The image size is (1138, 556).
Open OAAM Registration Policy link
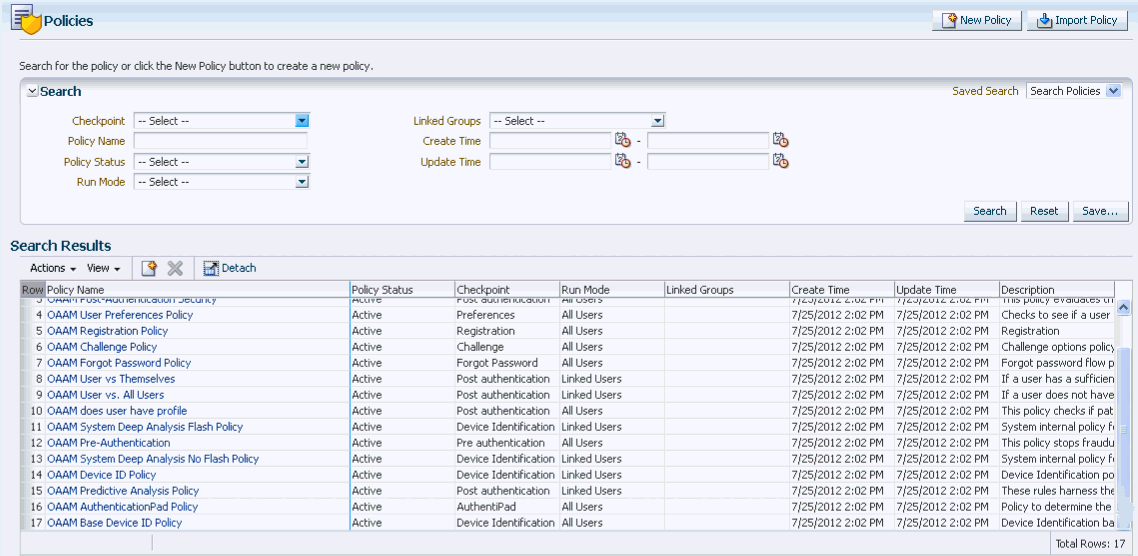(x=107, y=331)
